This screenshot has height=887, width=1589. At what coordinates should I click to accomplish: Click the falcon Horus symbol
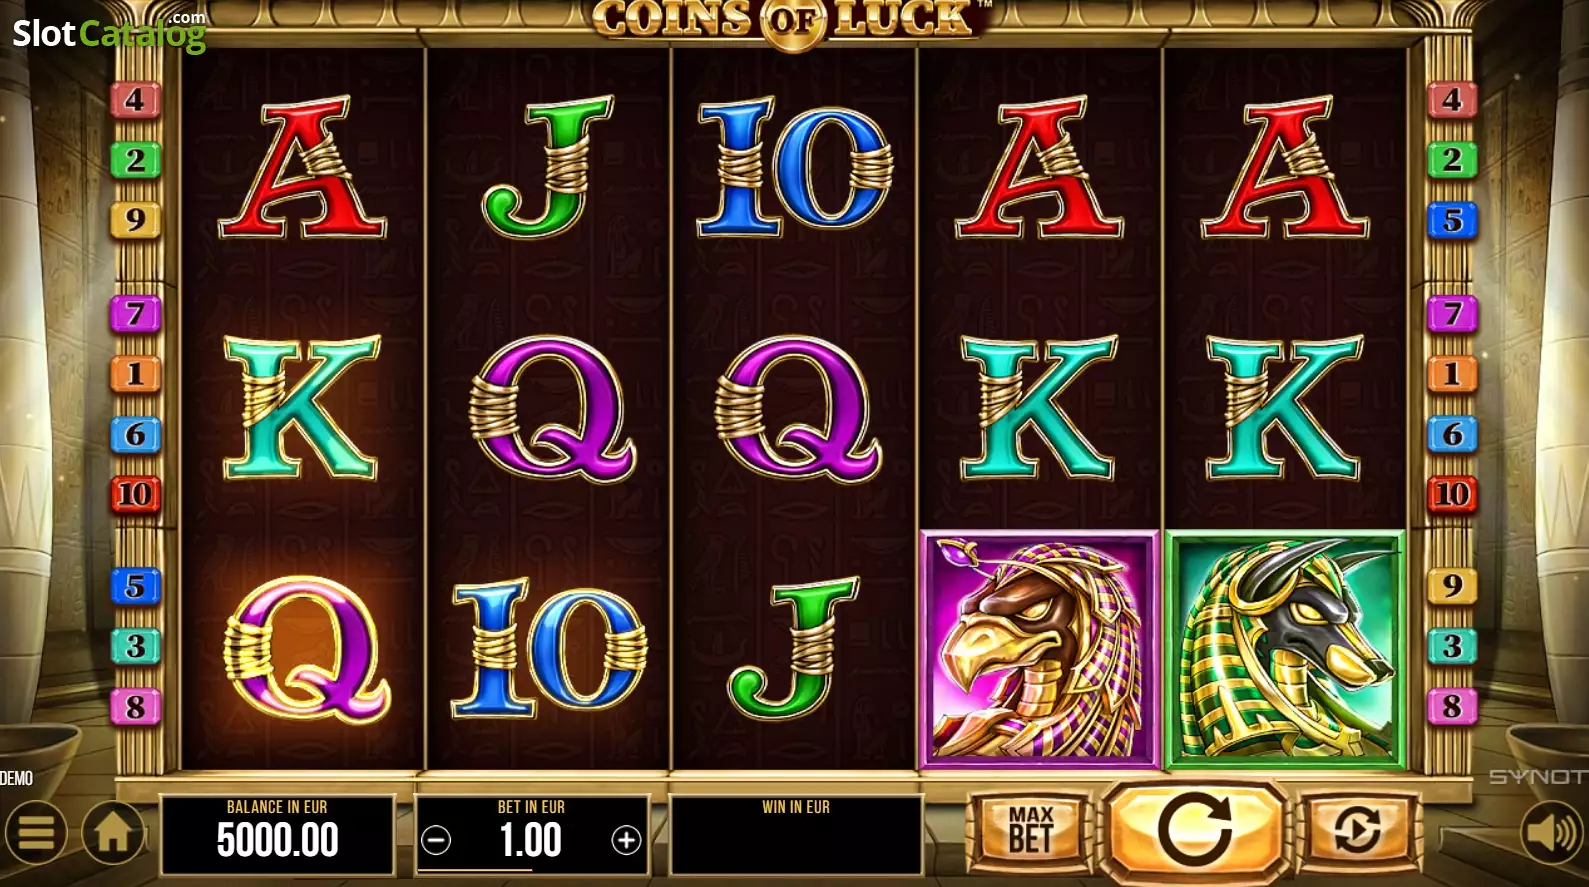[1039, 650]
